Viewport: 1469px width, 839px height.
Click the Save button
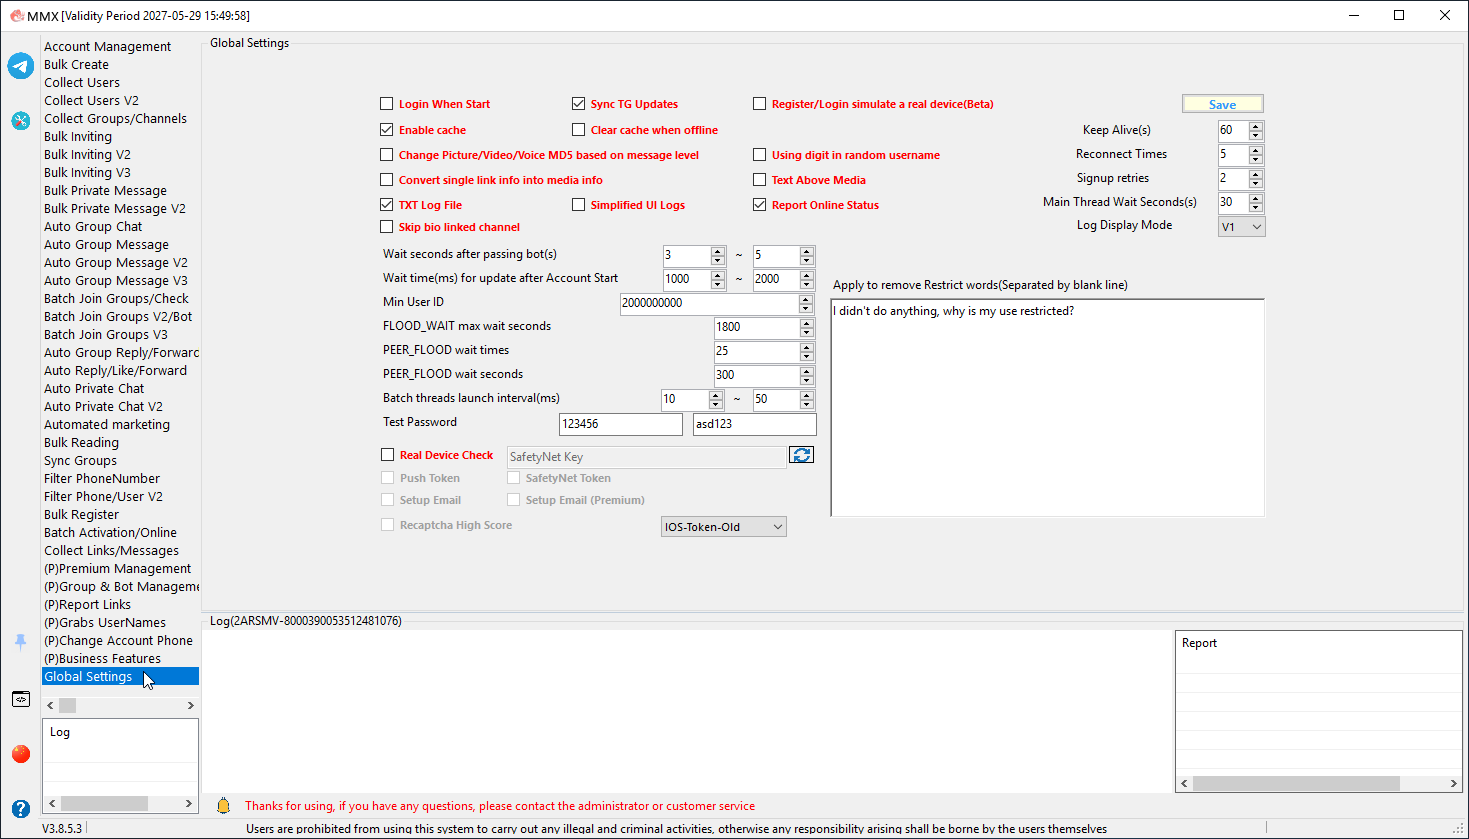(x=1223, y=104)
